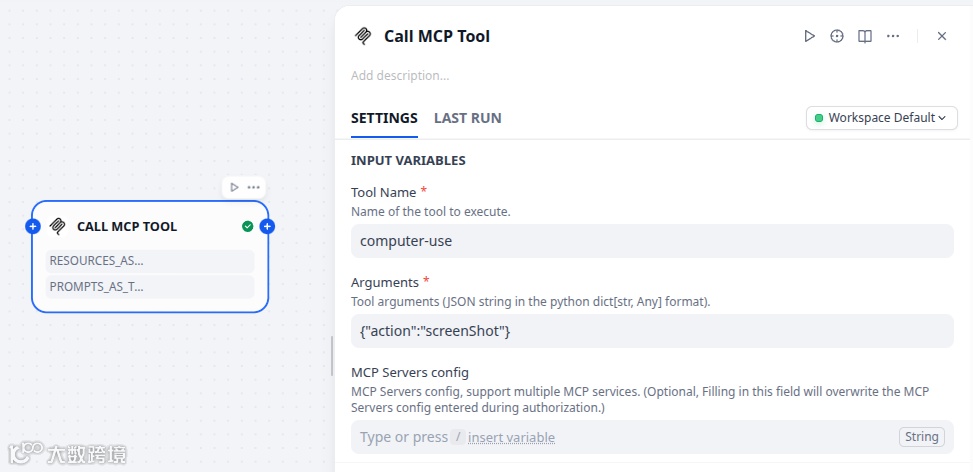The height and width of the screenshot is (472, 973).
Task: Open the help book icon in panel header
Action: tap(865, 36)
